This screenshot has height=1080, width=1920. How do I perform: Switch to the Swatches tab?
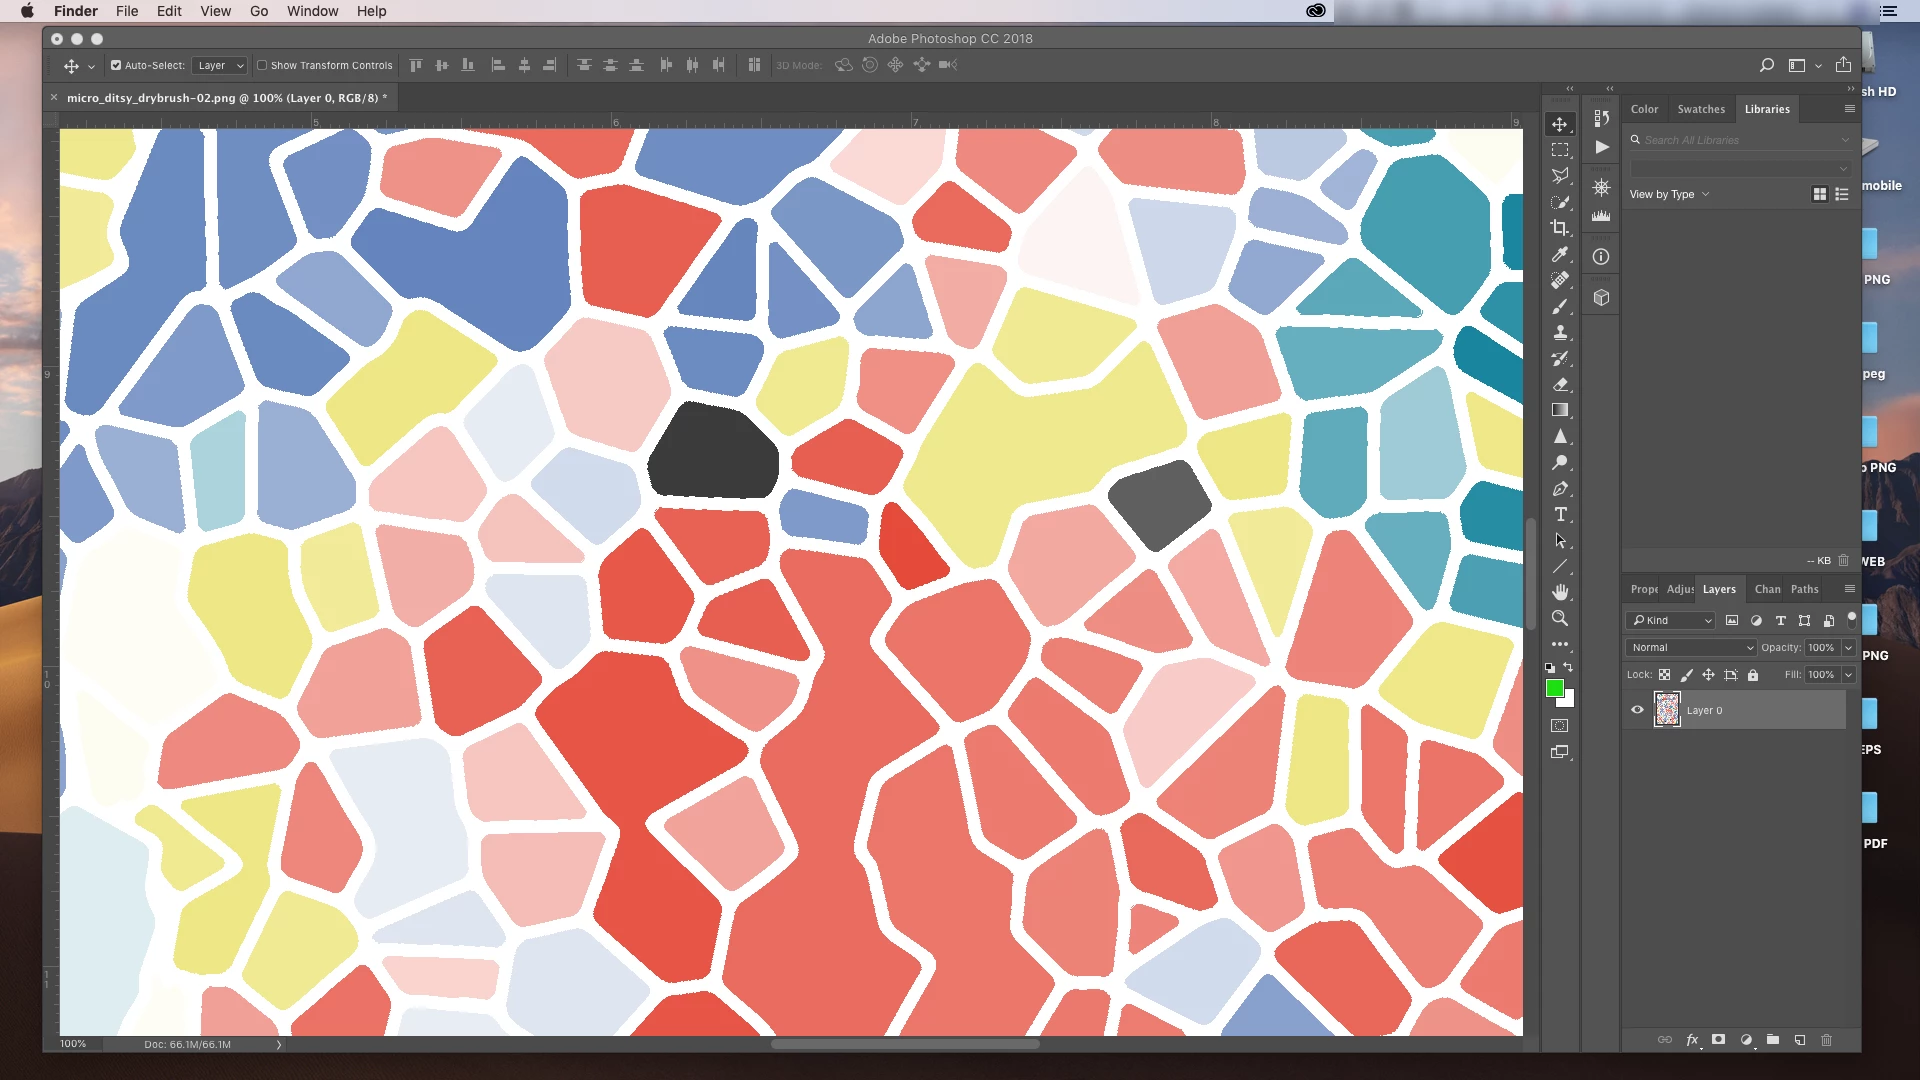pos(1700,109)
